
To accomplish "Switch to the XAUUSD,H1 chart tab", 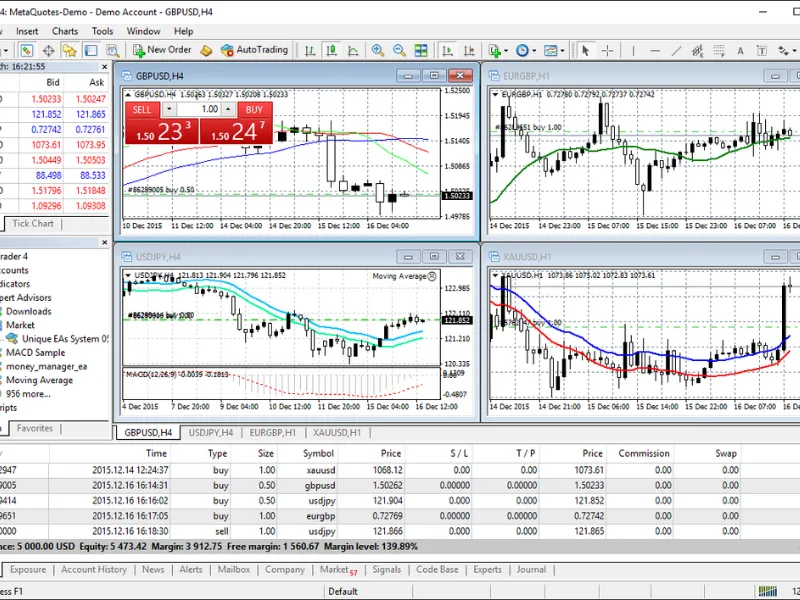I will 337,433.
